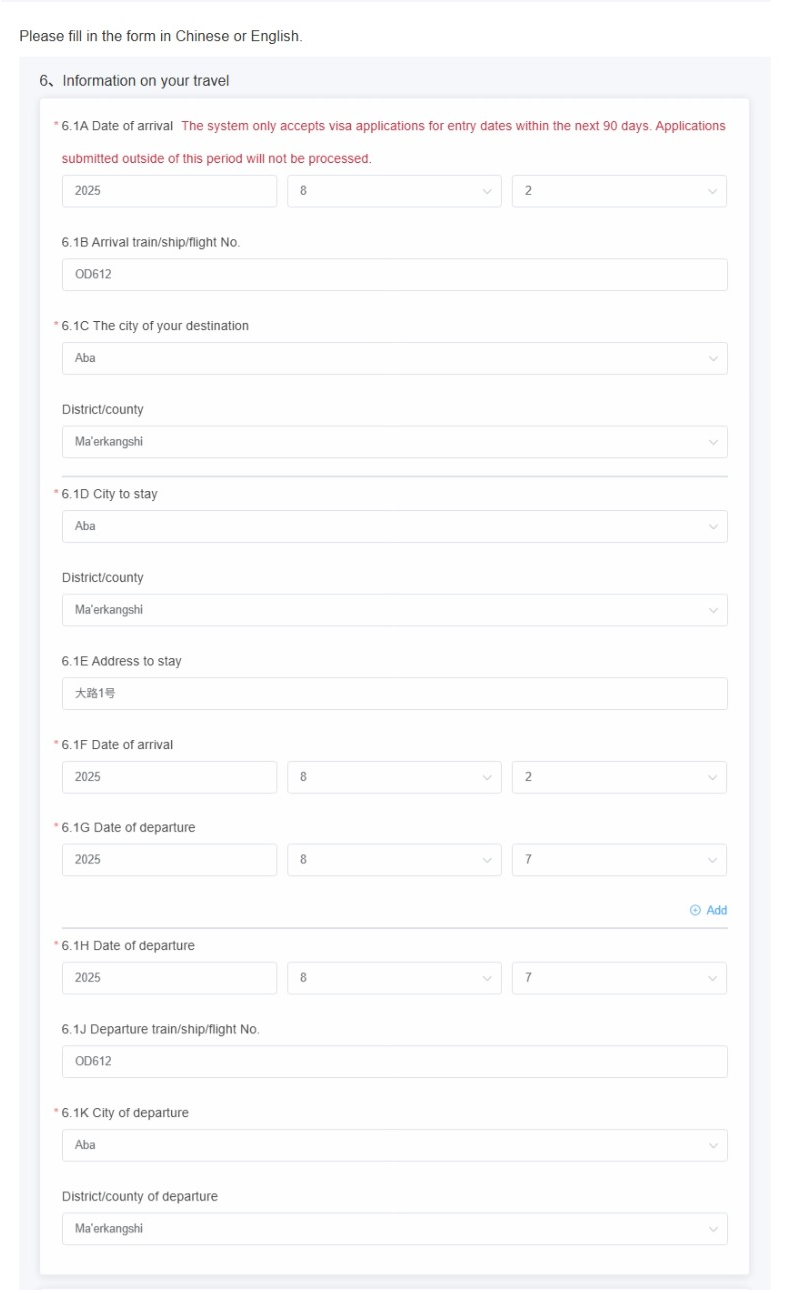Expand District/county of departure dropdown
Screen dimensions: 800x1293
(394, 1229)
